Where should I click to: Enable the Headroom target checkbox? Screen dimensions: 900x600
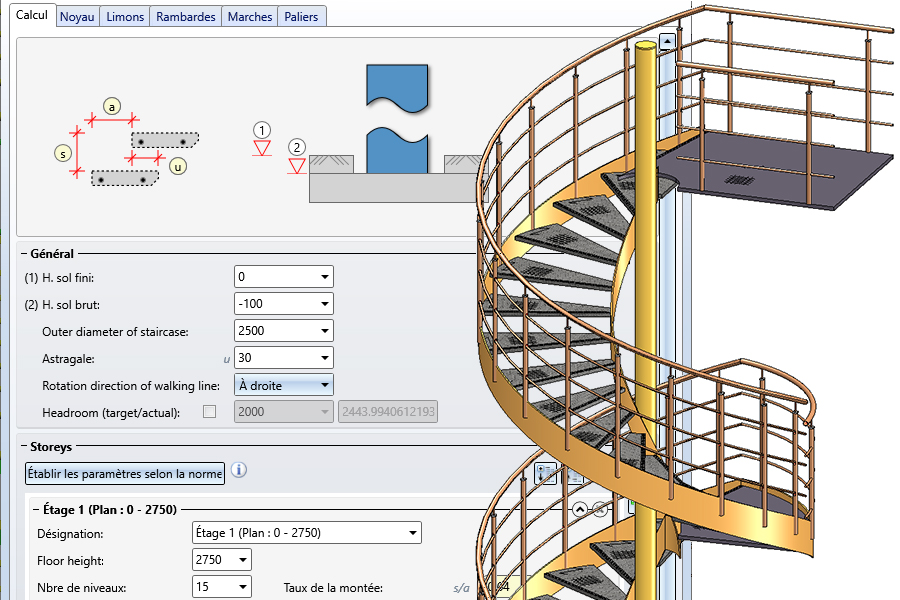209,412
